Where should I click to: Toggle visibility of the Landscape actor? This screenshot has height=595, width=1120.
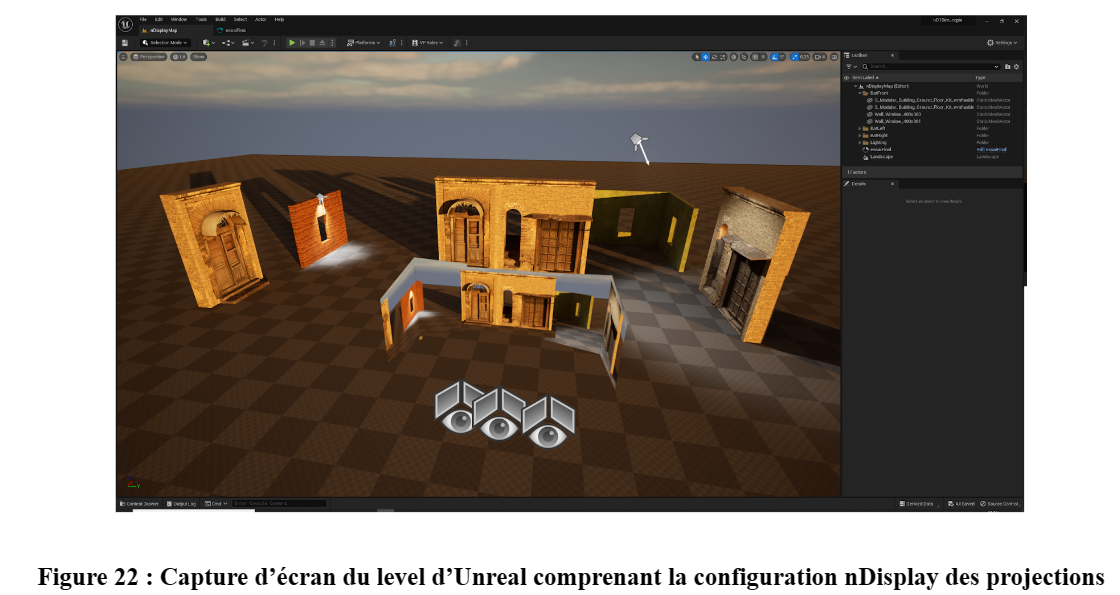pos(847,157)
